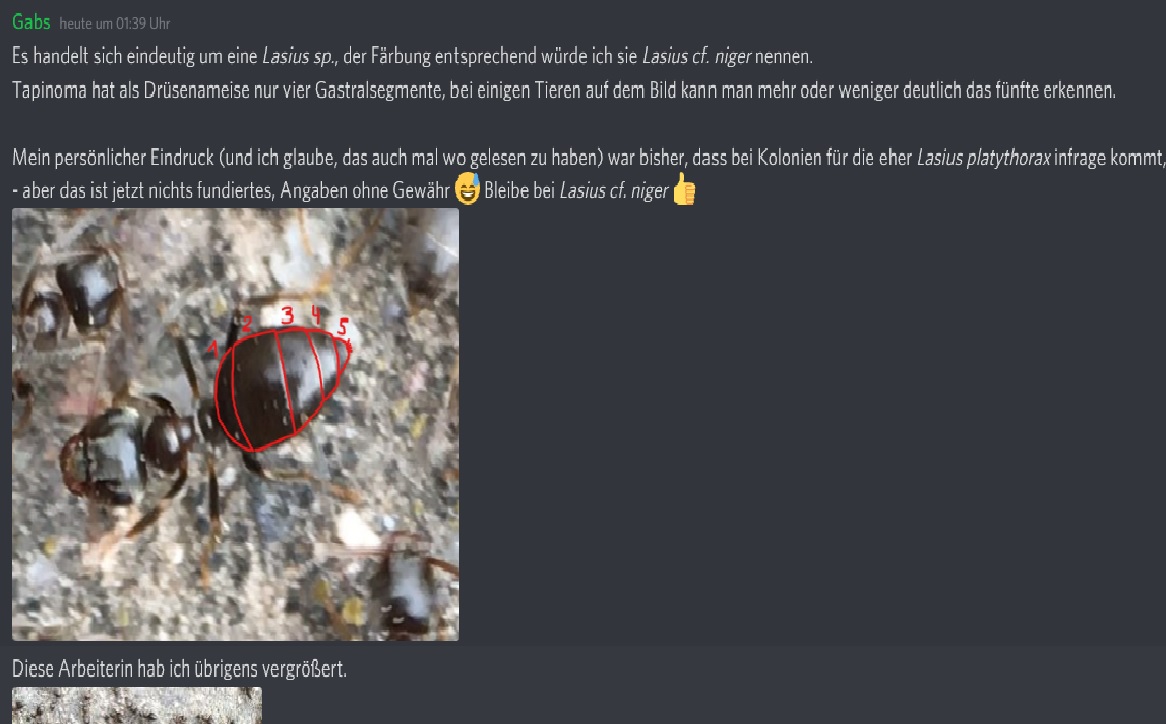Click the red number 5 annotation
The width and height of the screenshot is (1166, 724).
click(x=343, y=326)
